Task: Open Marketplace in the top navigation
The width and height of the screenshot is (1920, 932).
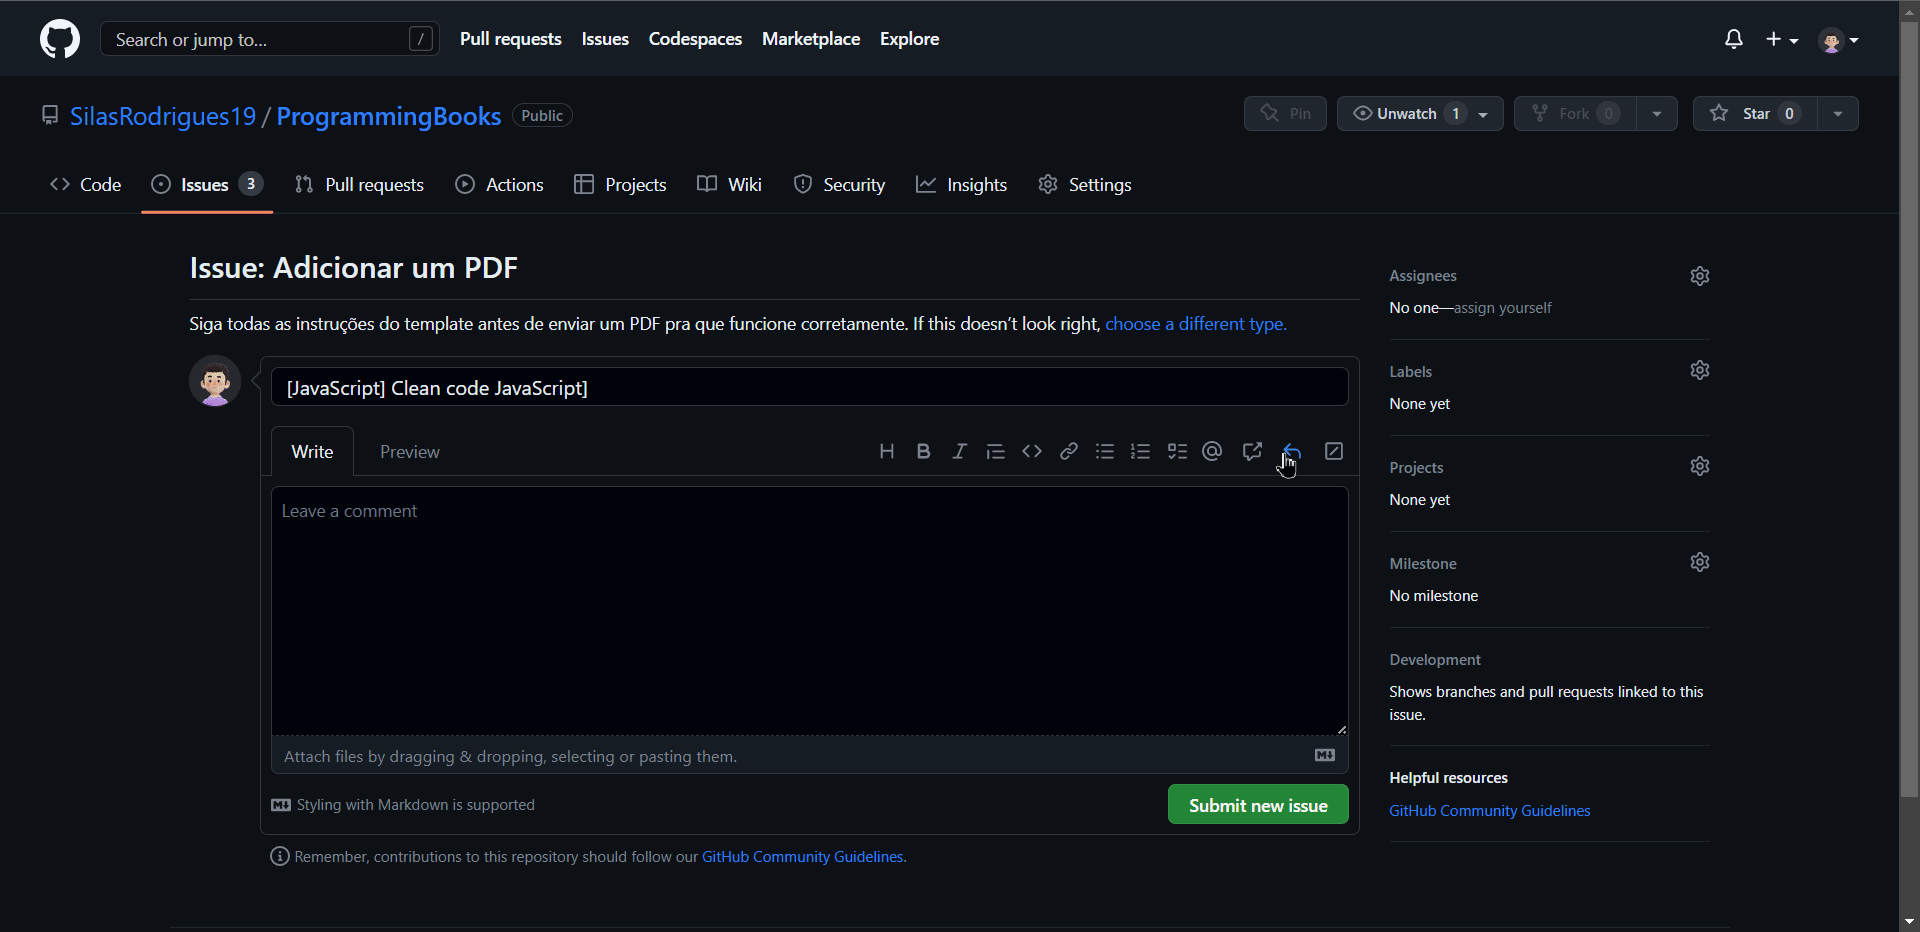Action: click(811, 39)
